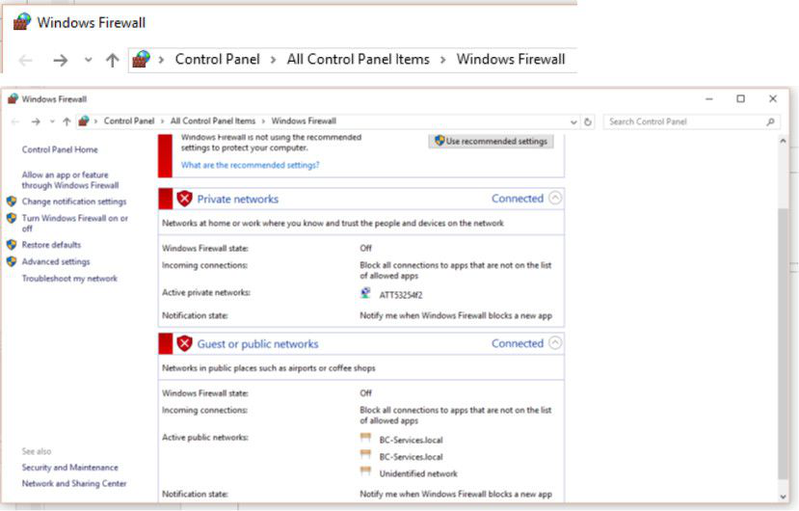799x511 pixels.
Task: Click the ATT53254f2 network icon
Action: click(366, 294)
